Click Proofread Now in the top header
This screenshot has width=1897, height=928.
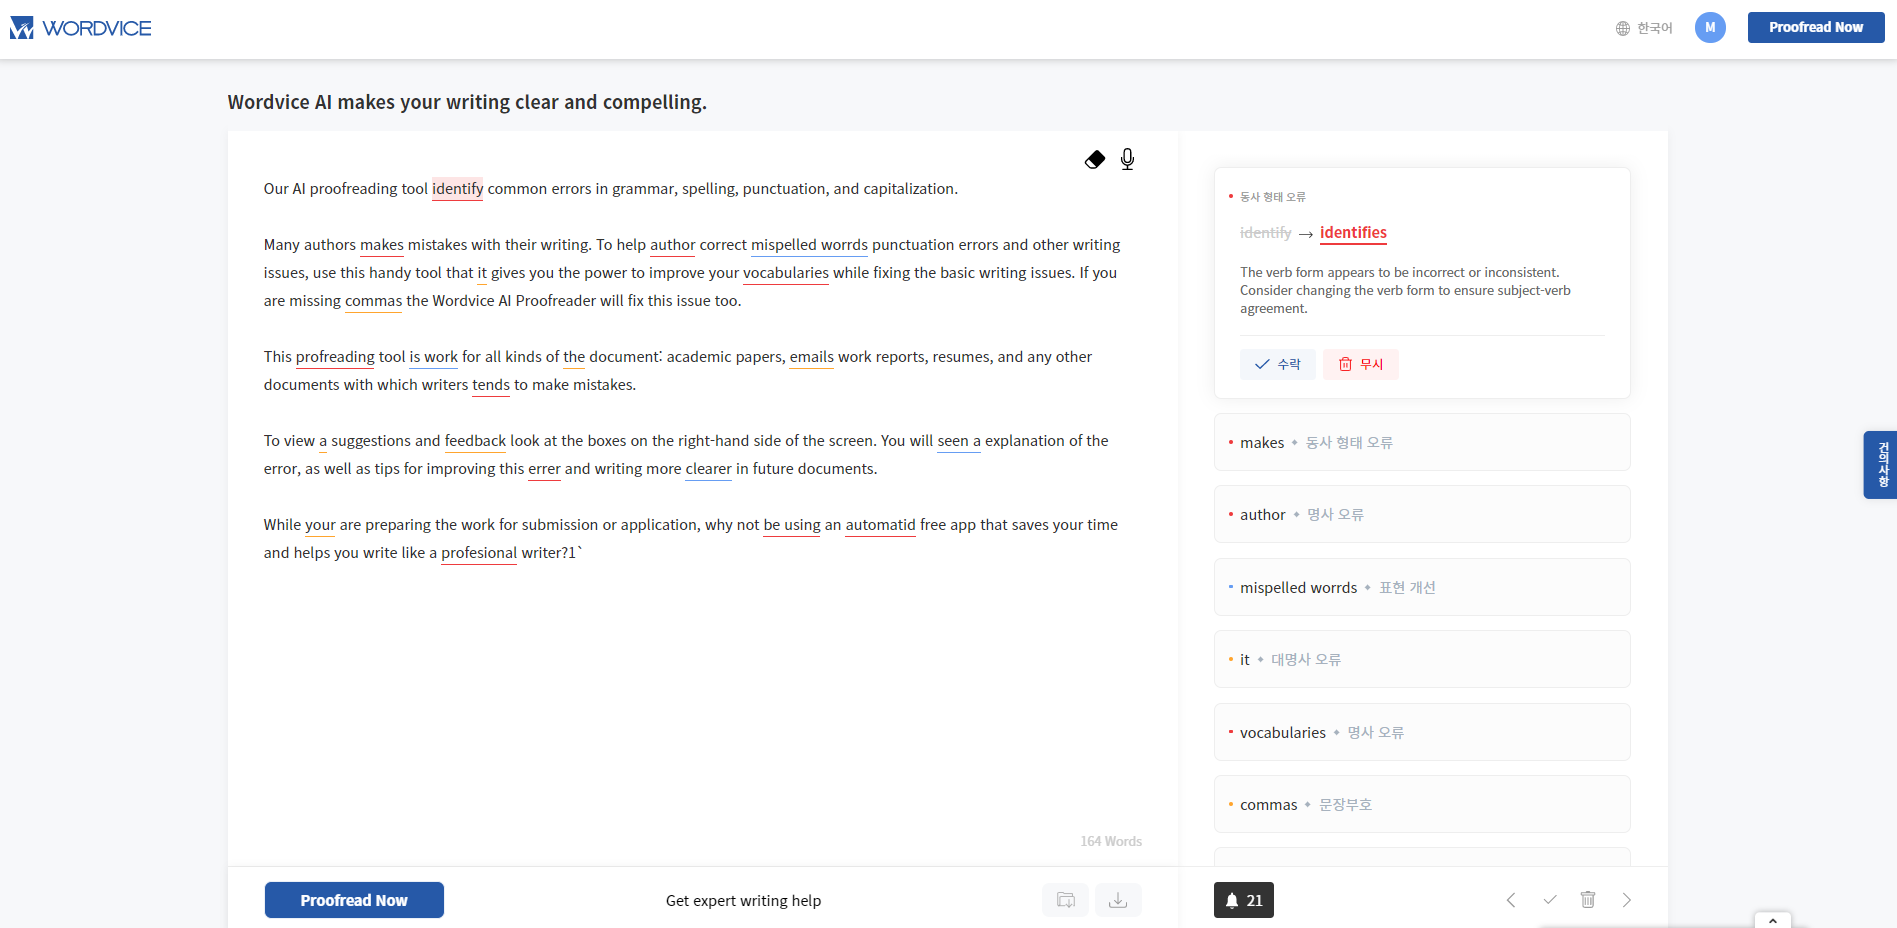point(1816,28)
